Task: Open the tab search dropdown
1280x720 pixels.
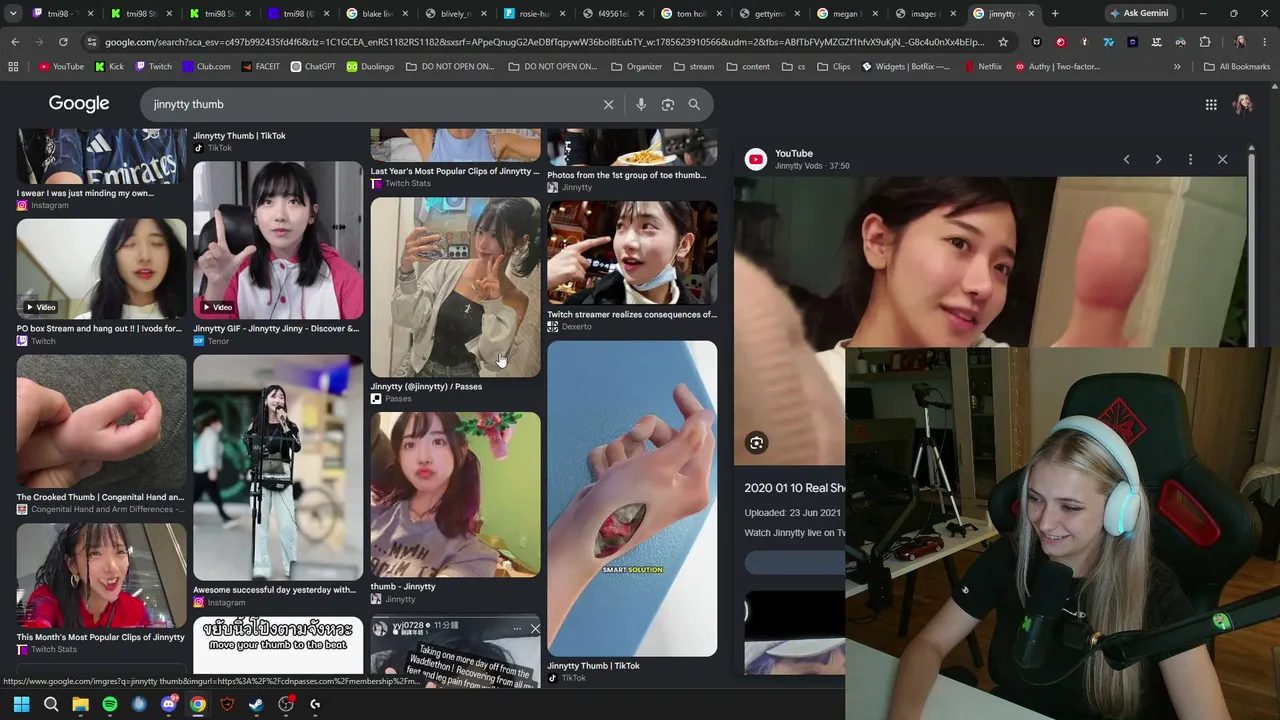Action: click(x=13, y=14)
